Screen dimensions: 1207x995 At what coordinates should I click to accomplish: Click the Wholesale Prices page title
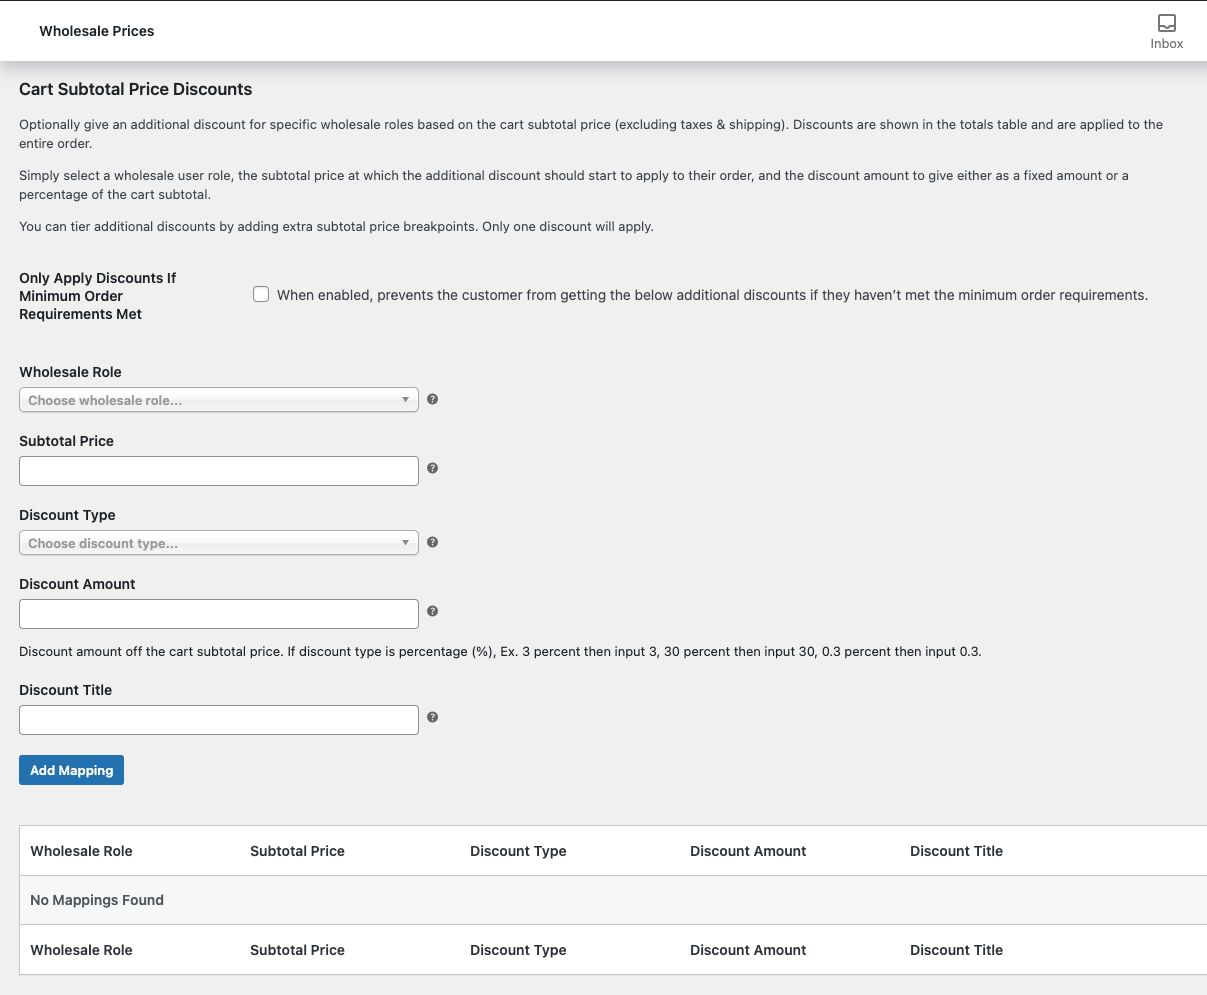click(97, 31)
